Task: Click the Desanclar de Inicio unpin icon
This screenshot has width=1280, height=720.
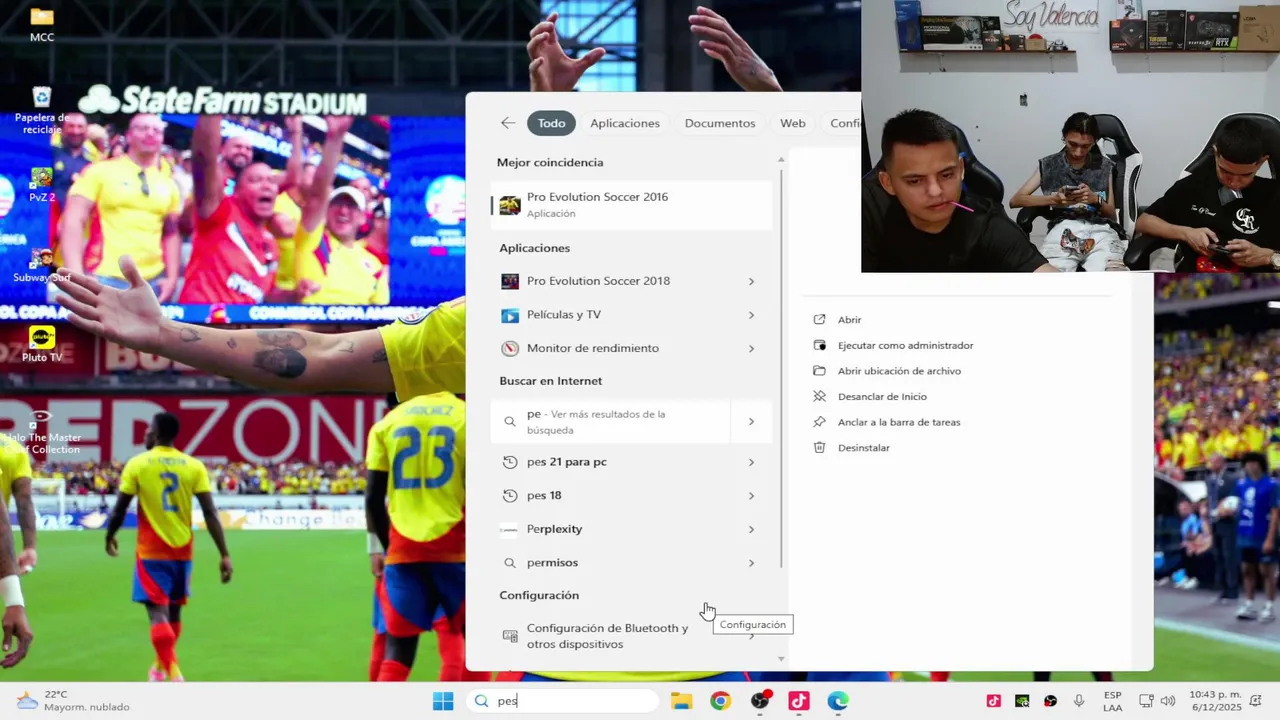Action: tap(819, 397)
